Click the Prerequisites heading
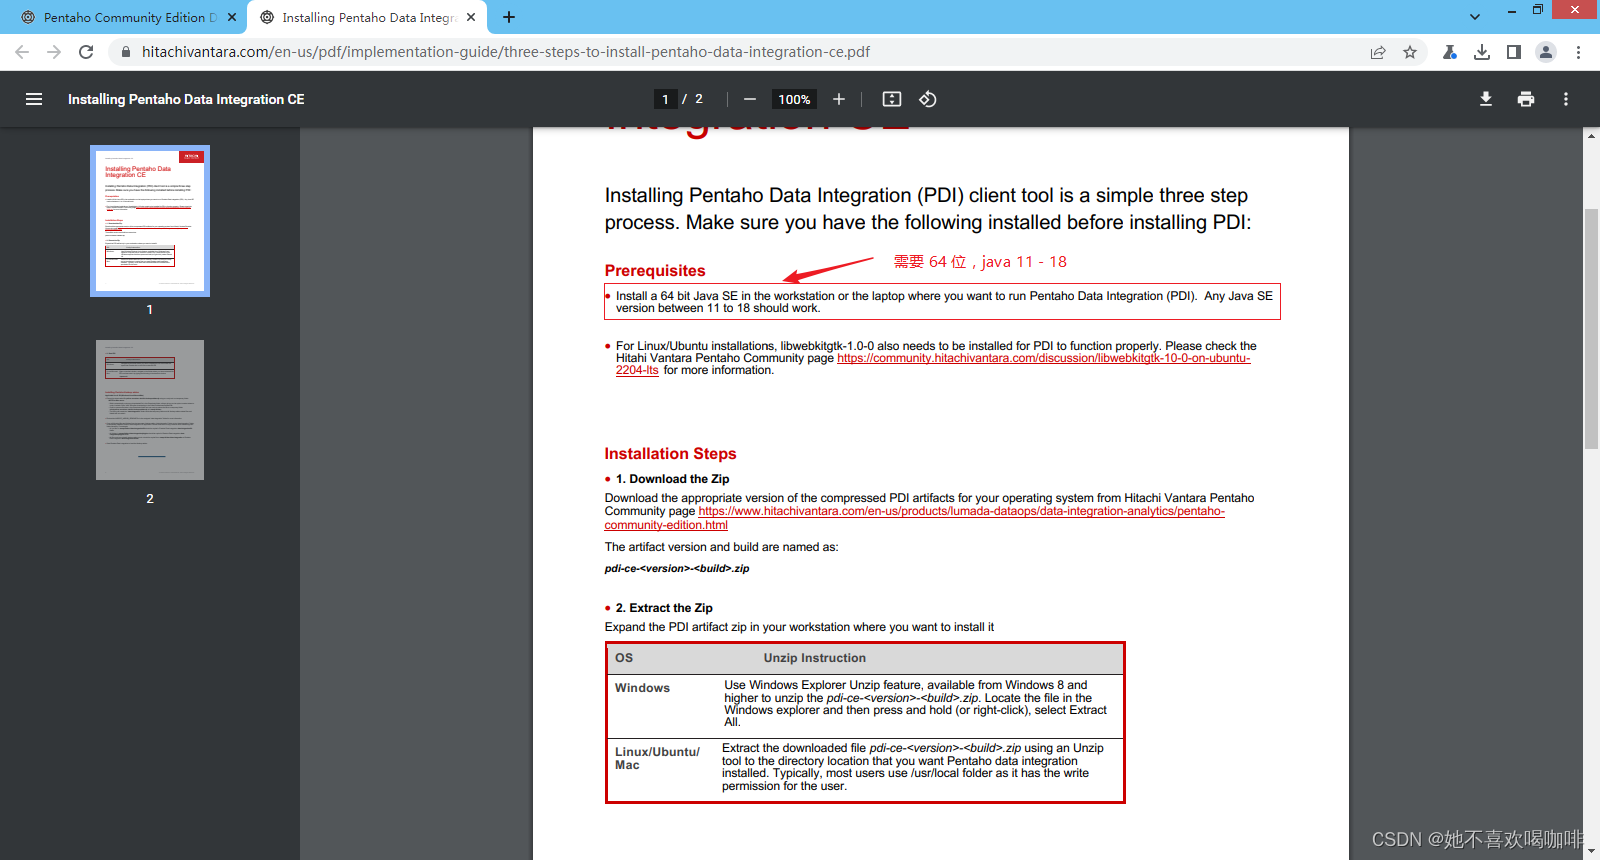Screen dimensions: 1600x860 point(655,271)
